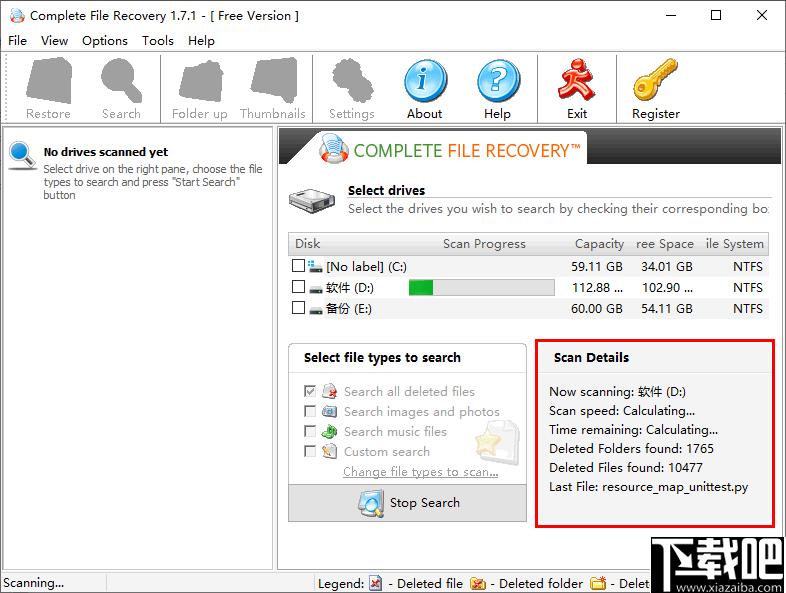Click the Select drives heading
The height and width of the screenshot is (593, 786).
click(x=386, y=190)
